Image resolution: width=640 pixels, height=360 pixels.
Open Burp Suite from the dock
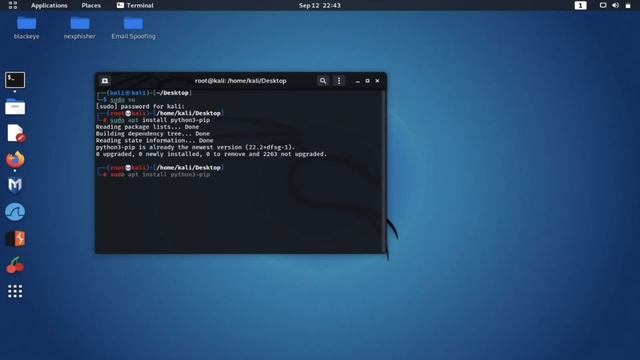pyautogui.click(x=15, y=239)
